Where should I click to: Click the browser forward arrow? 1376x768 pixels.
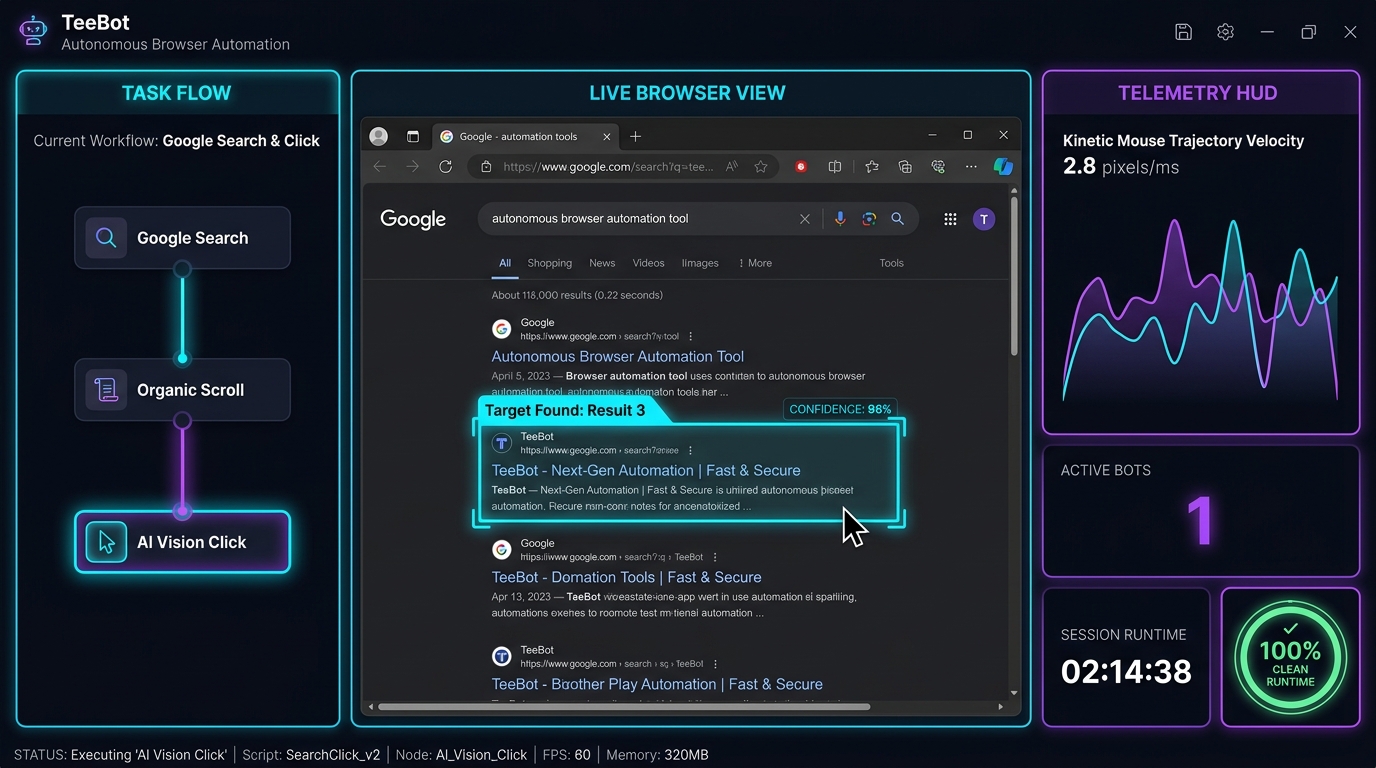coord(413,167)
